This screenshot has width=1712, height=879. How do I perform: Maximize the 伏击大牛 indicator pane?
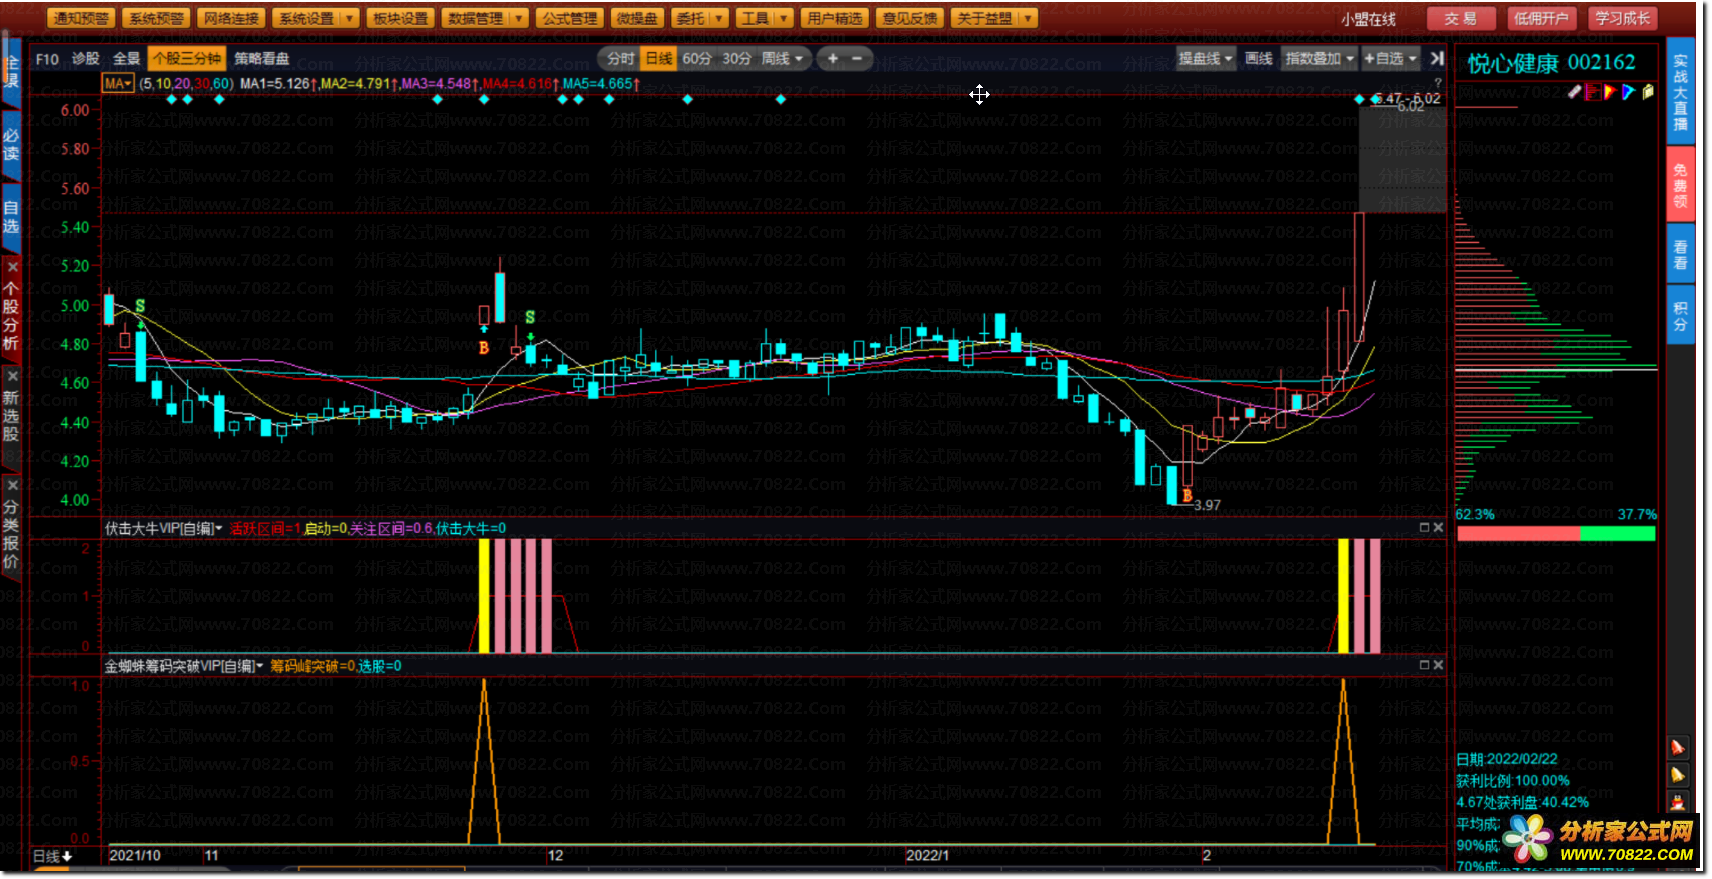pos(1424,527)
